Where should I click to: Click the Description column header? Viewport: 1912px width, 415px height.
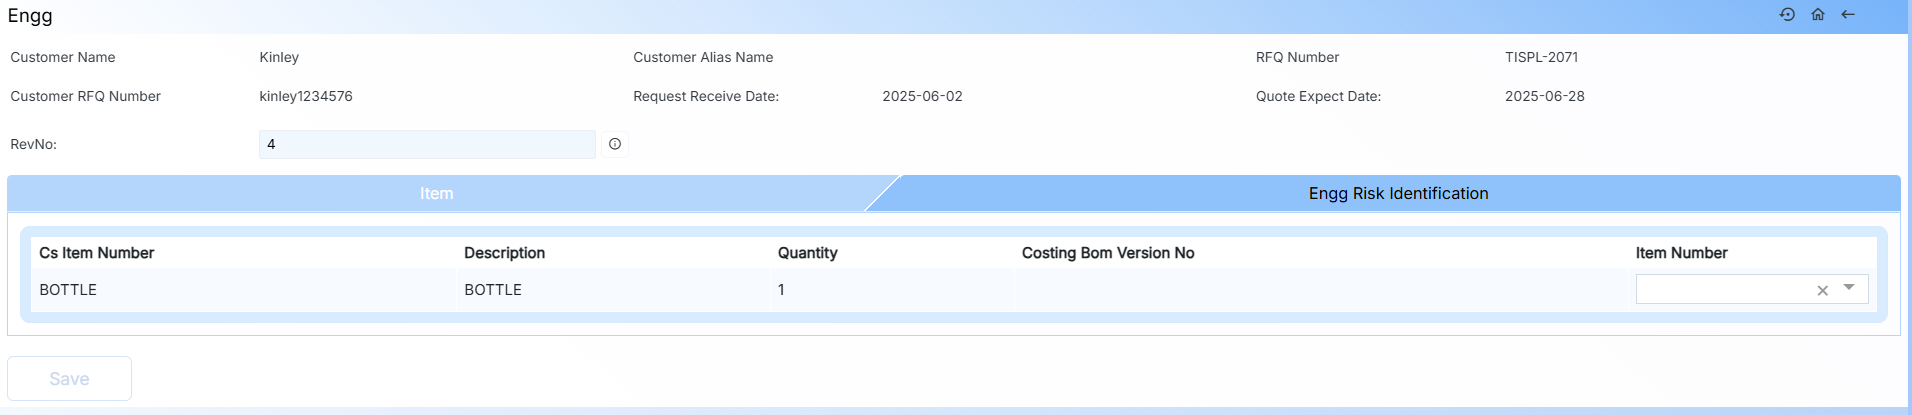point(504,253)
